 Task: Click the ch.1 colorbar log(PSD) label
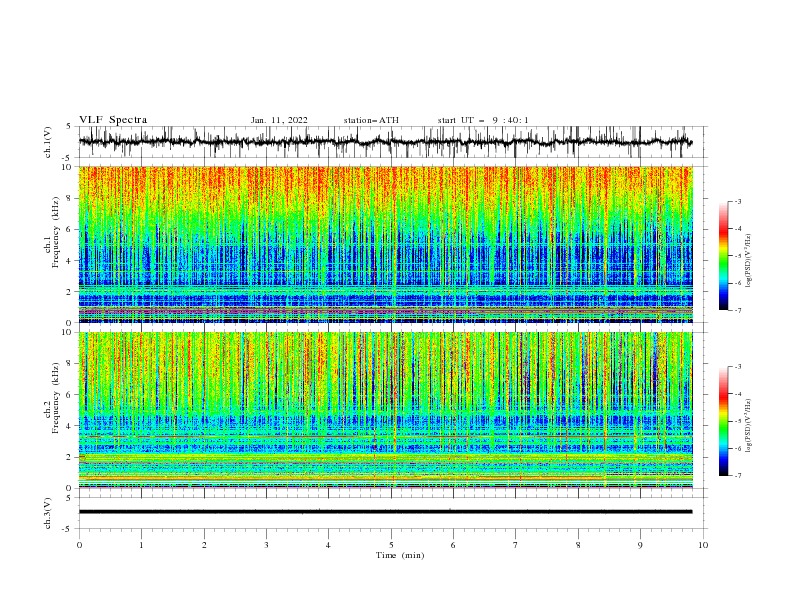point(748,261)
